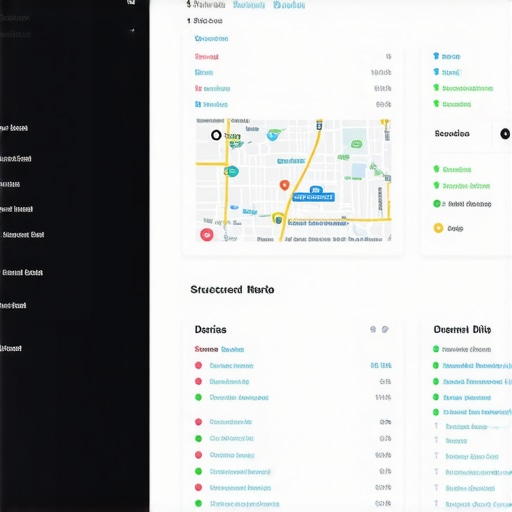
Task: Expand the small arrow in the dark sidebar
Action: pos(132,30)
